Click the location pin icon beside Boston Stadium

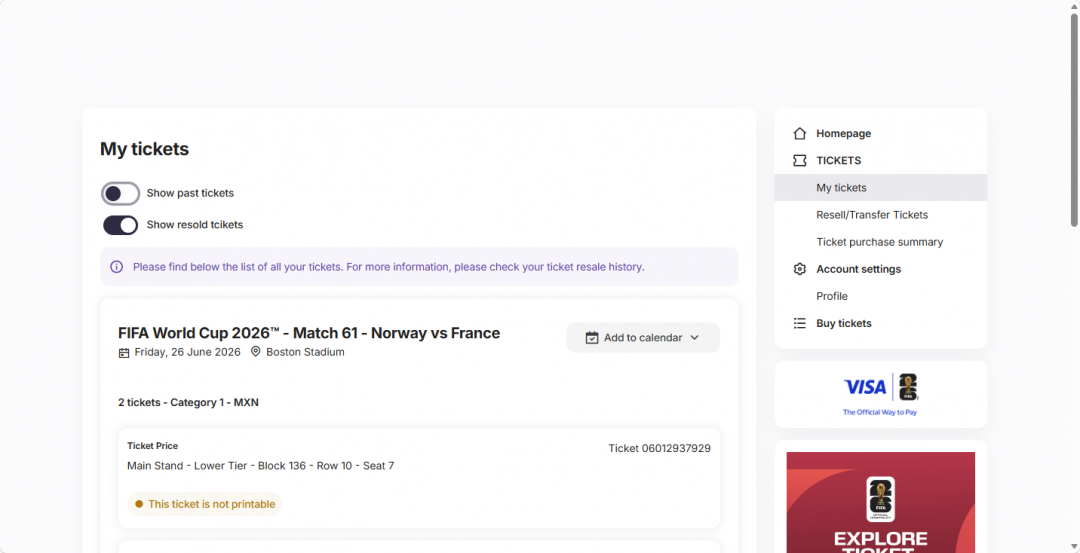click(x=256, y=352)
